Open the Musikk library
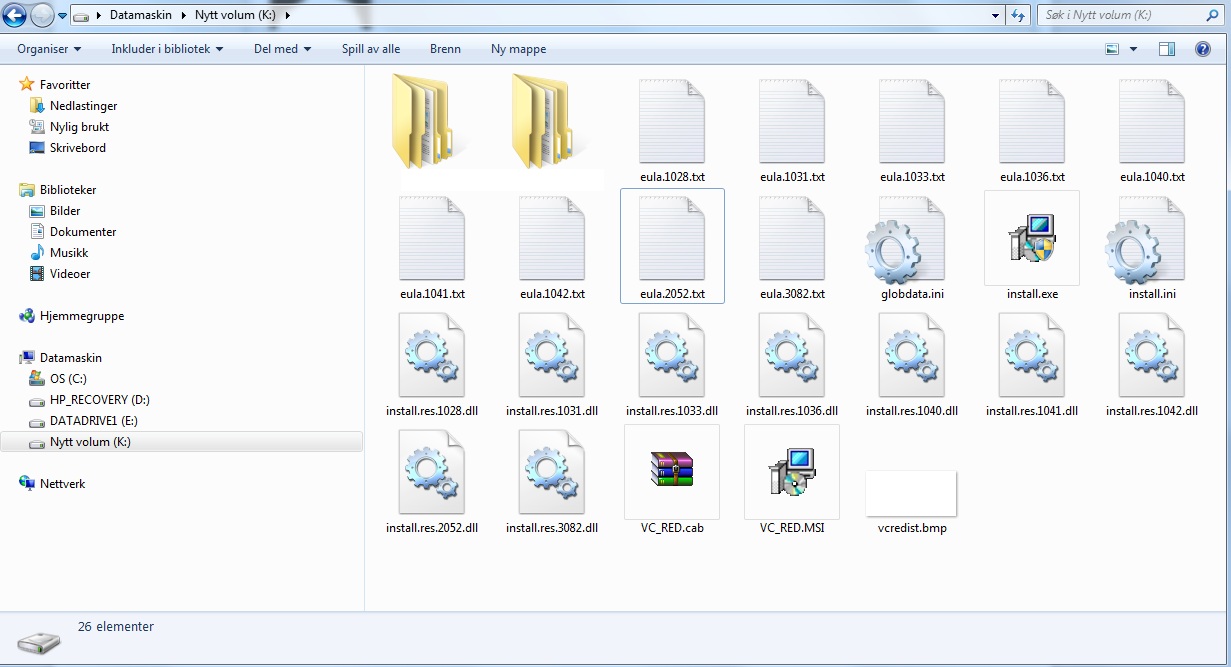Screen dimensions: 1231x667 point(69,253)
